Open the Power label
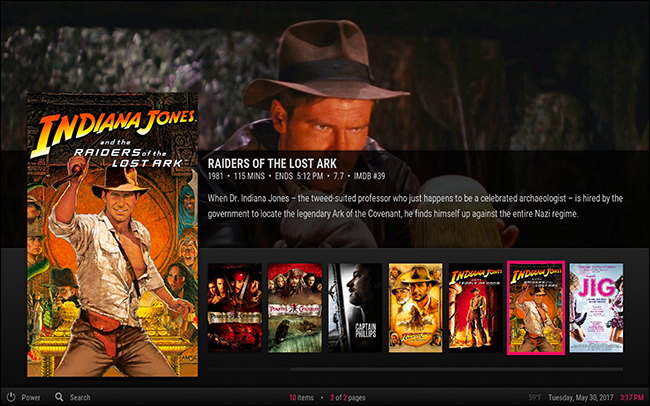Screen dimensions: 650x406 [x=31, y=397]
